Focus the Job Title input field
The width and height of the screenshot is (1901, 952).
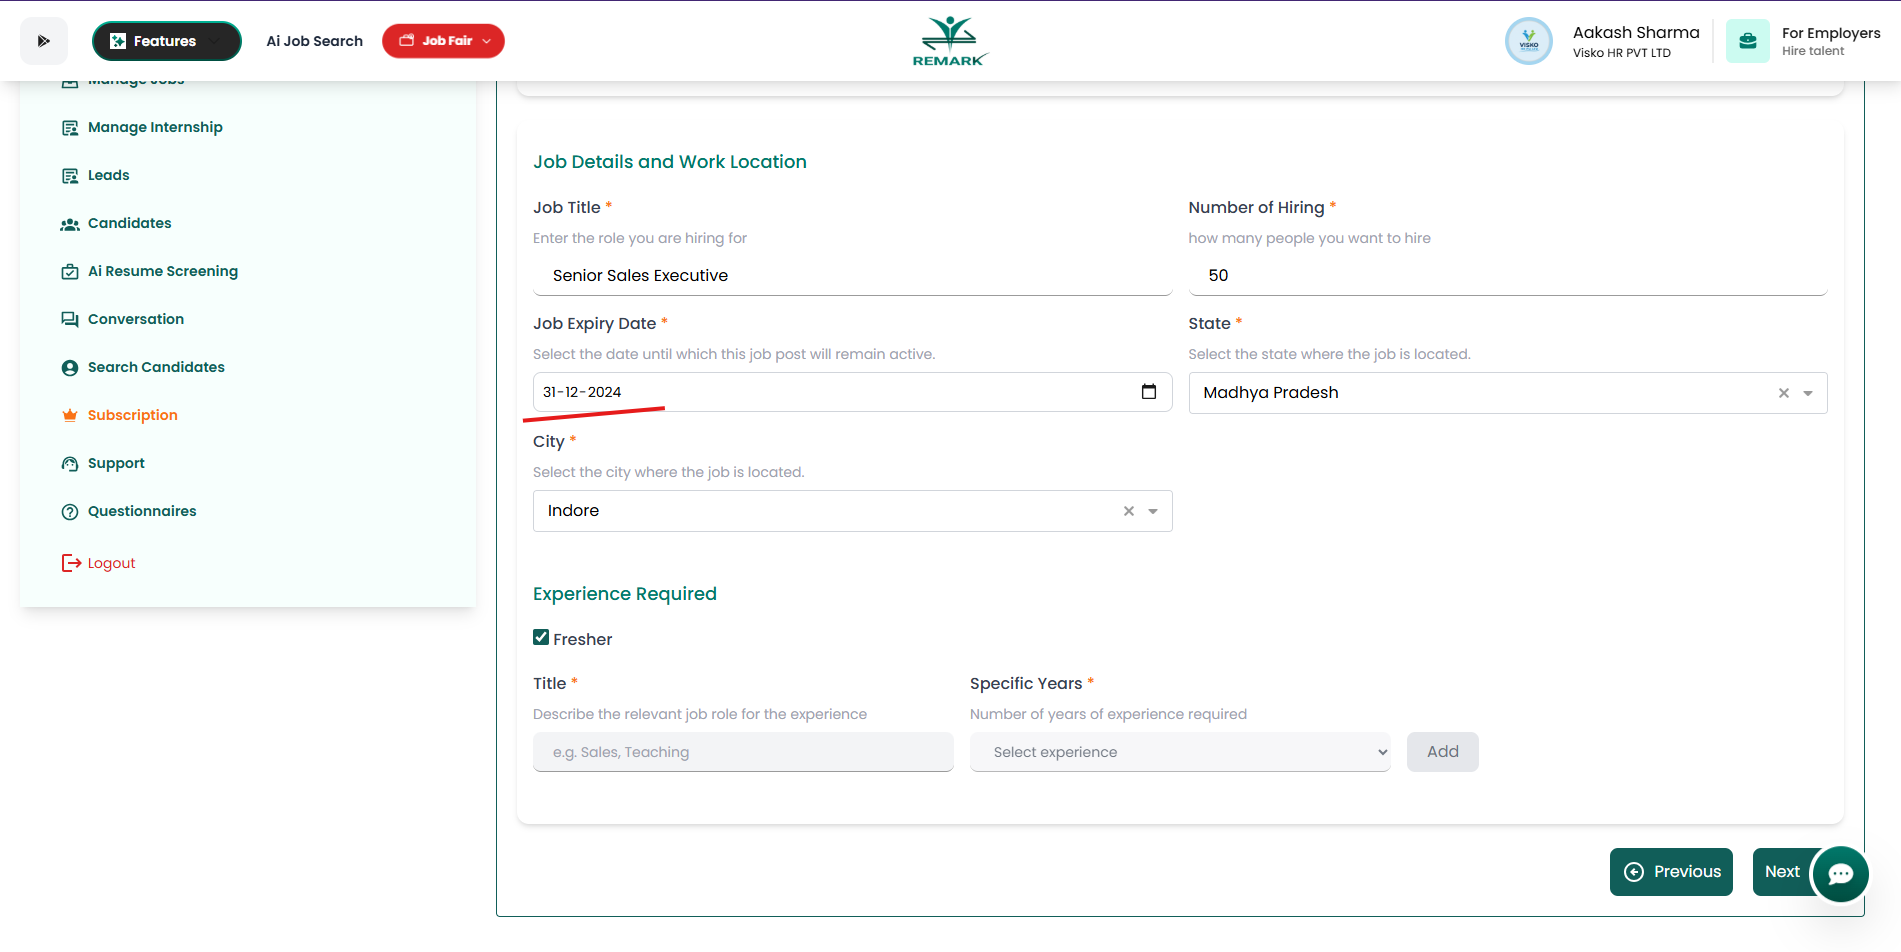tap(852, 276)
